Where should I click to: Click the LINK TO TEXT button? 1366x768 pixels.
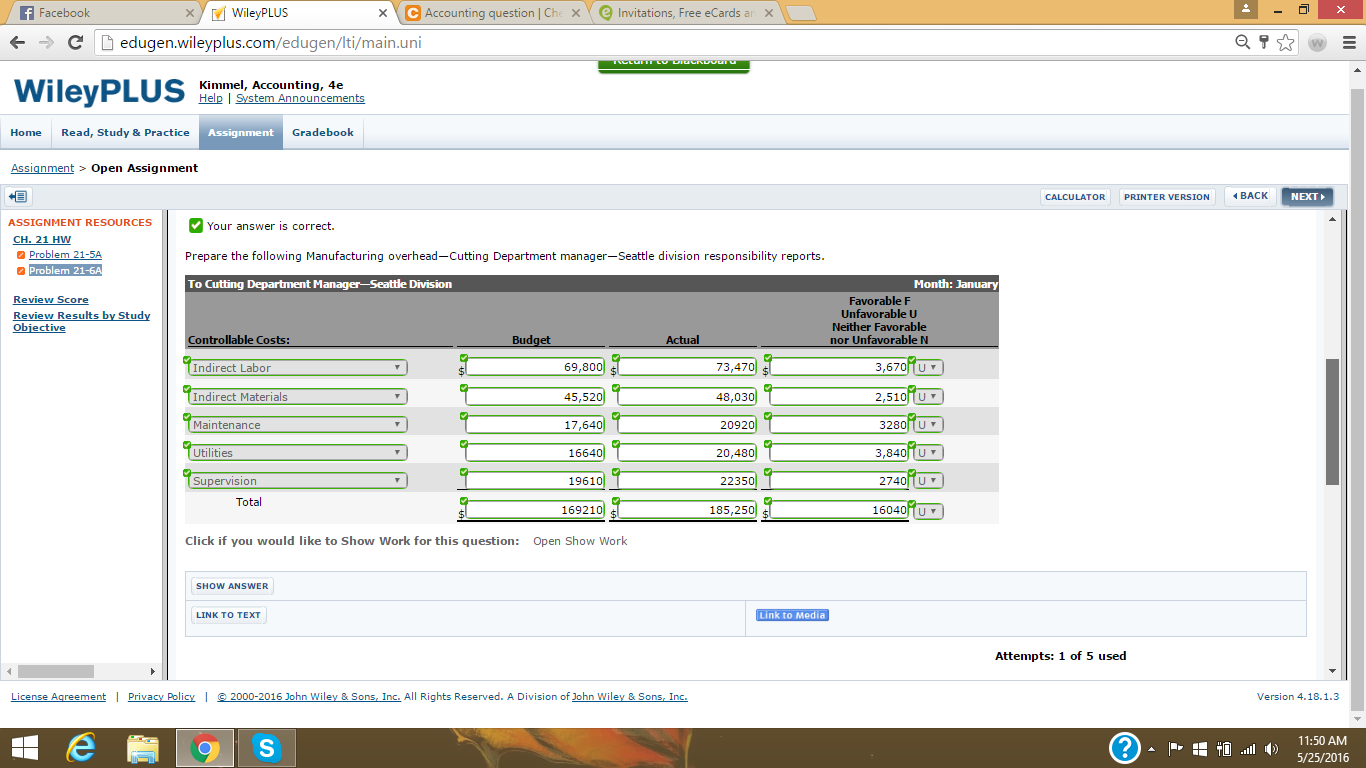point(228,615)
